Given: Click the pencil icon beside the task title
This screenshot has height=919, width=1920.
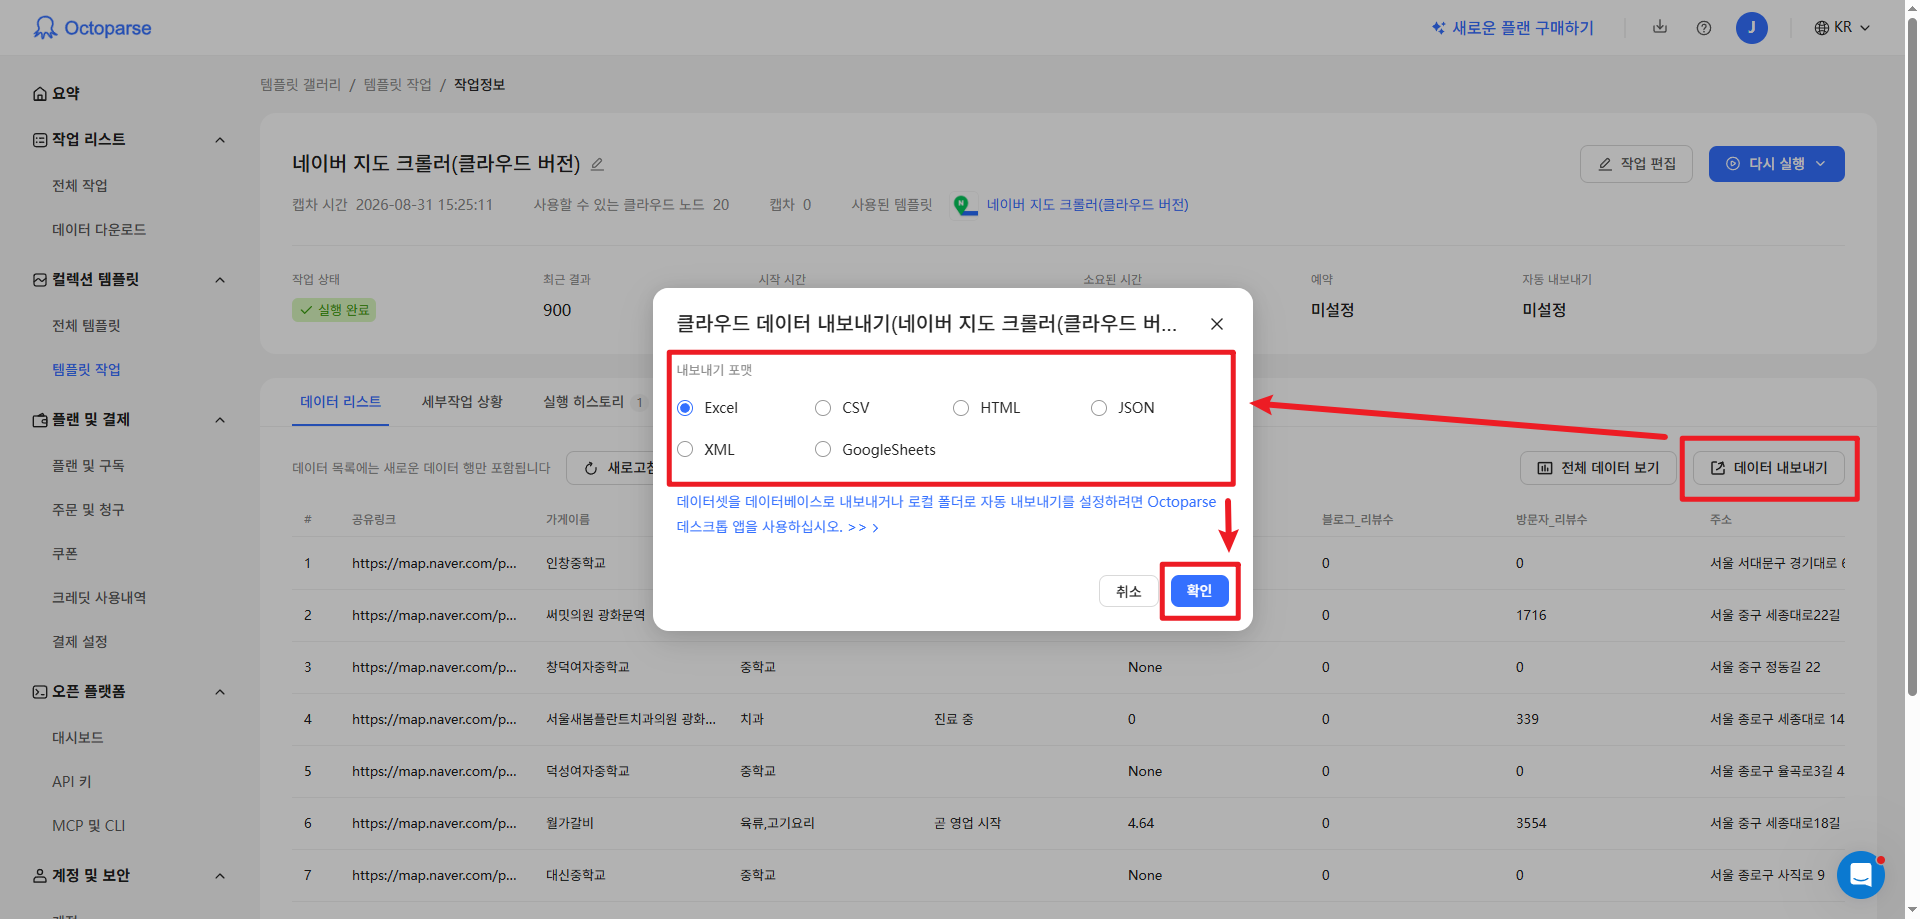Looking at the screenshot, I should (x=597, y=164).
